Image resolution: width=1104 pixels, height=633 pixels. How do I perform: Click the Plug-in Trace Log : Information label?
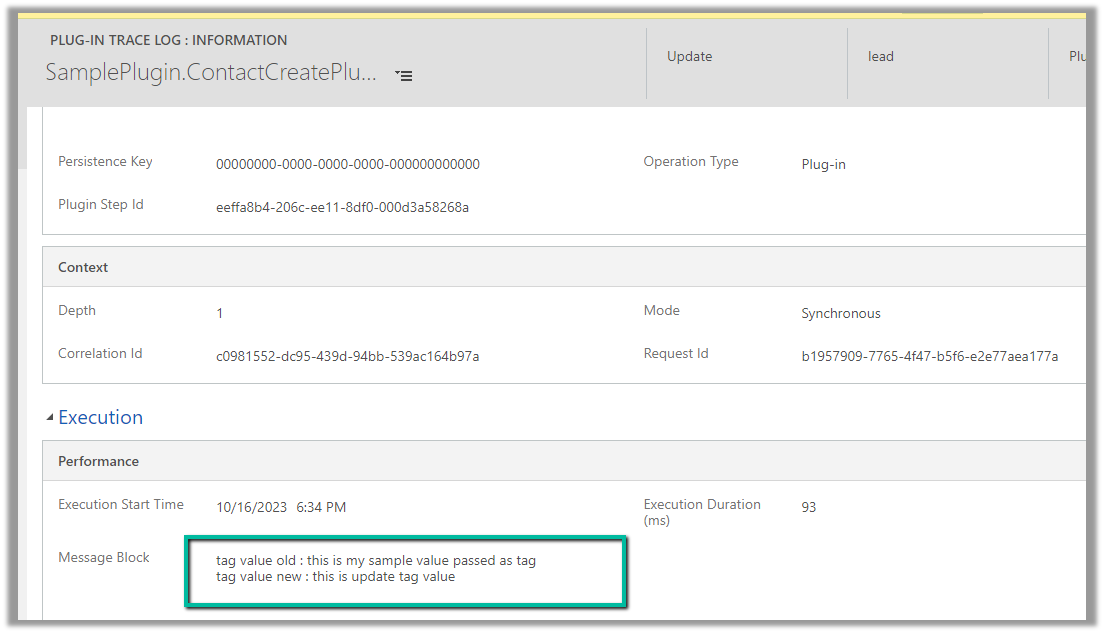click(x=168, y=40)
